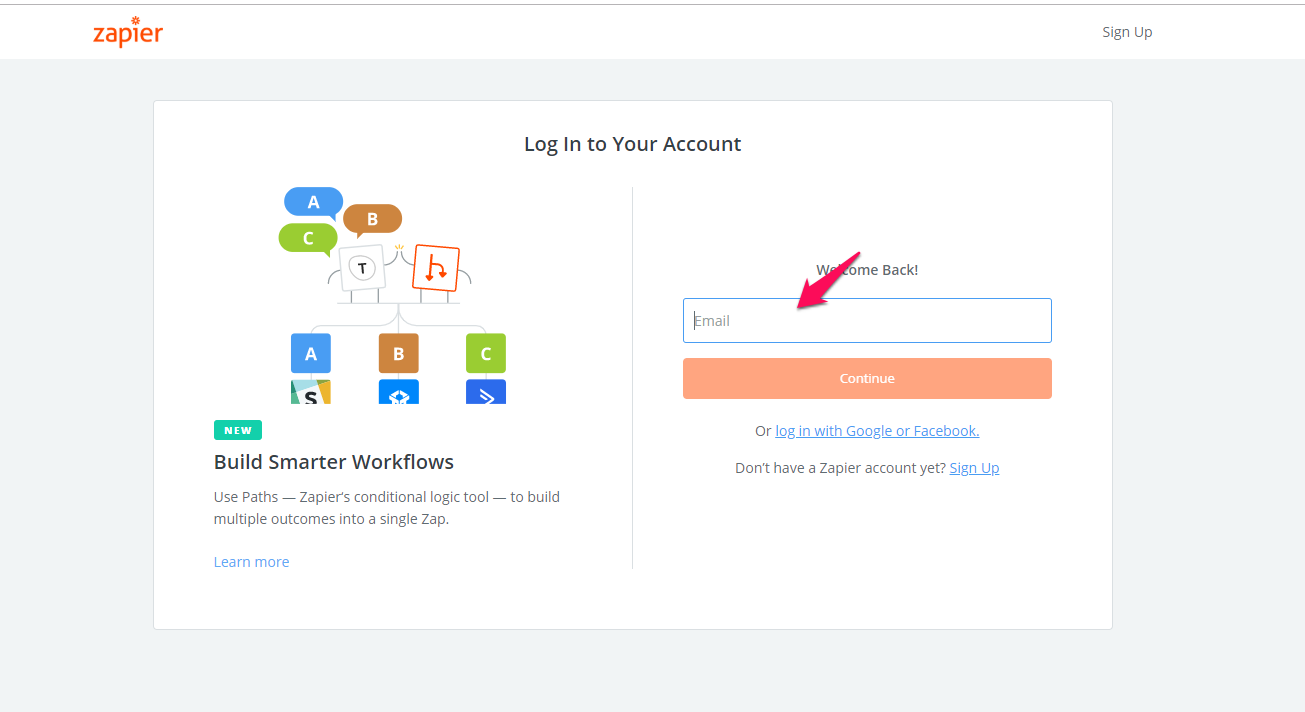Click the green C speech bubble

[308, 238]
